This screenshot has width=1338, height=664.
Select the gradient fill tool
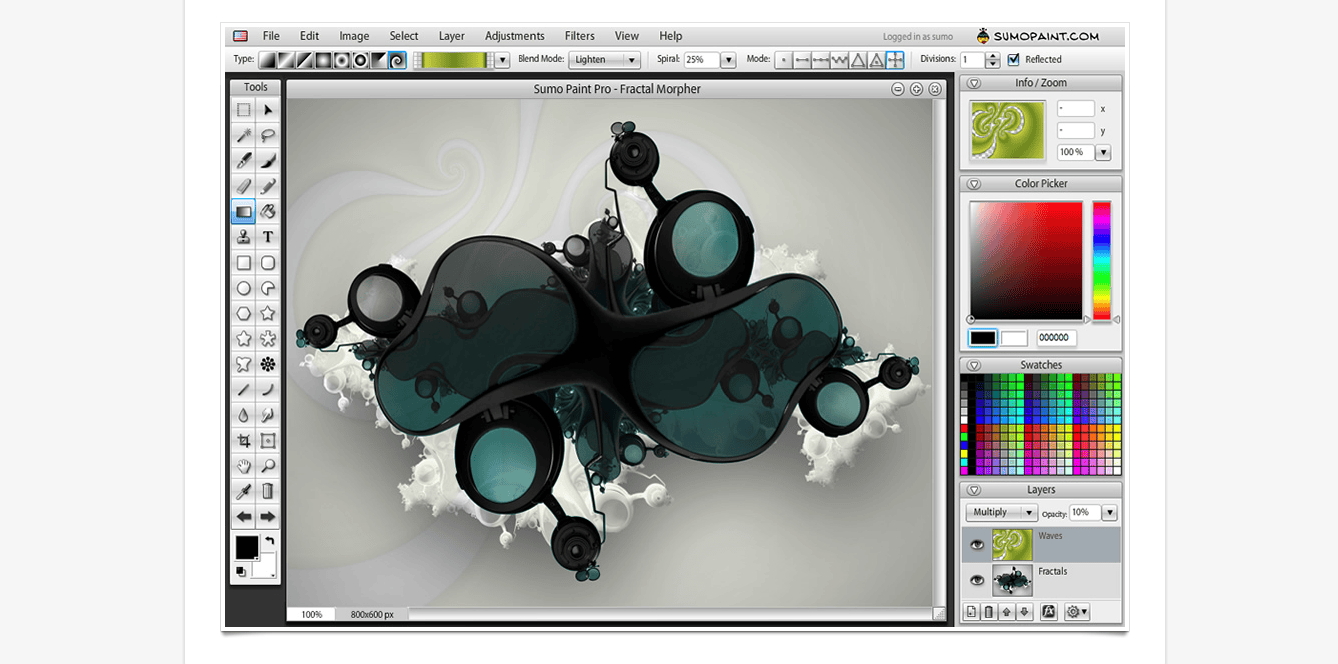(x=244, y=211)
